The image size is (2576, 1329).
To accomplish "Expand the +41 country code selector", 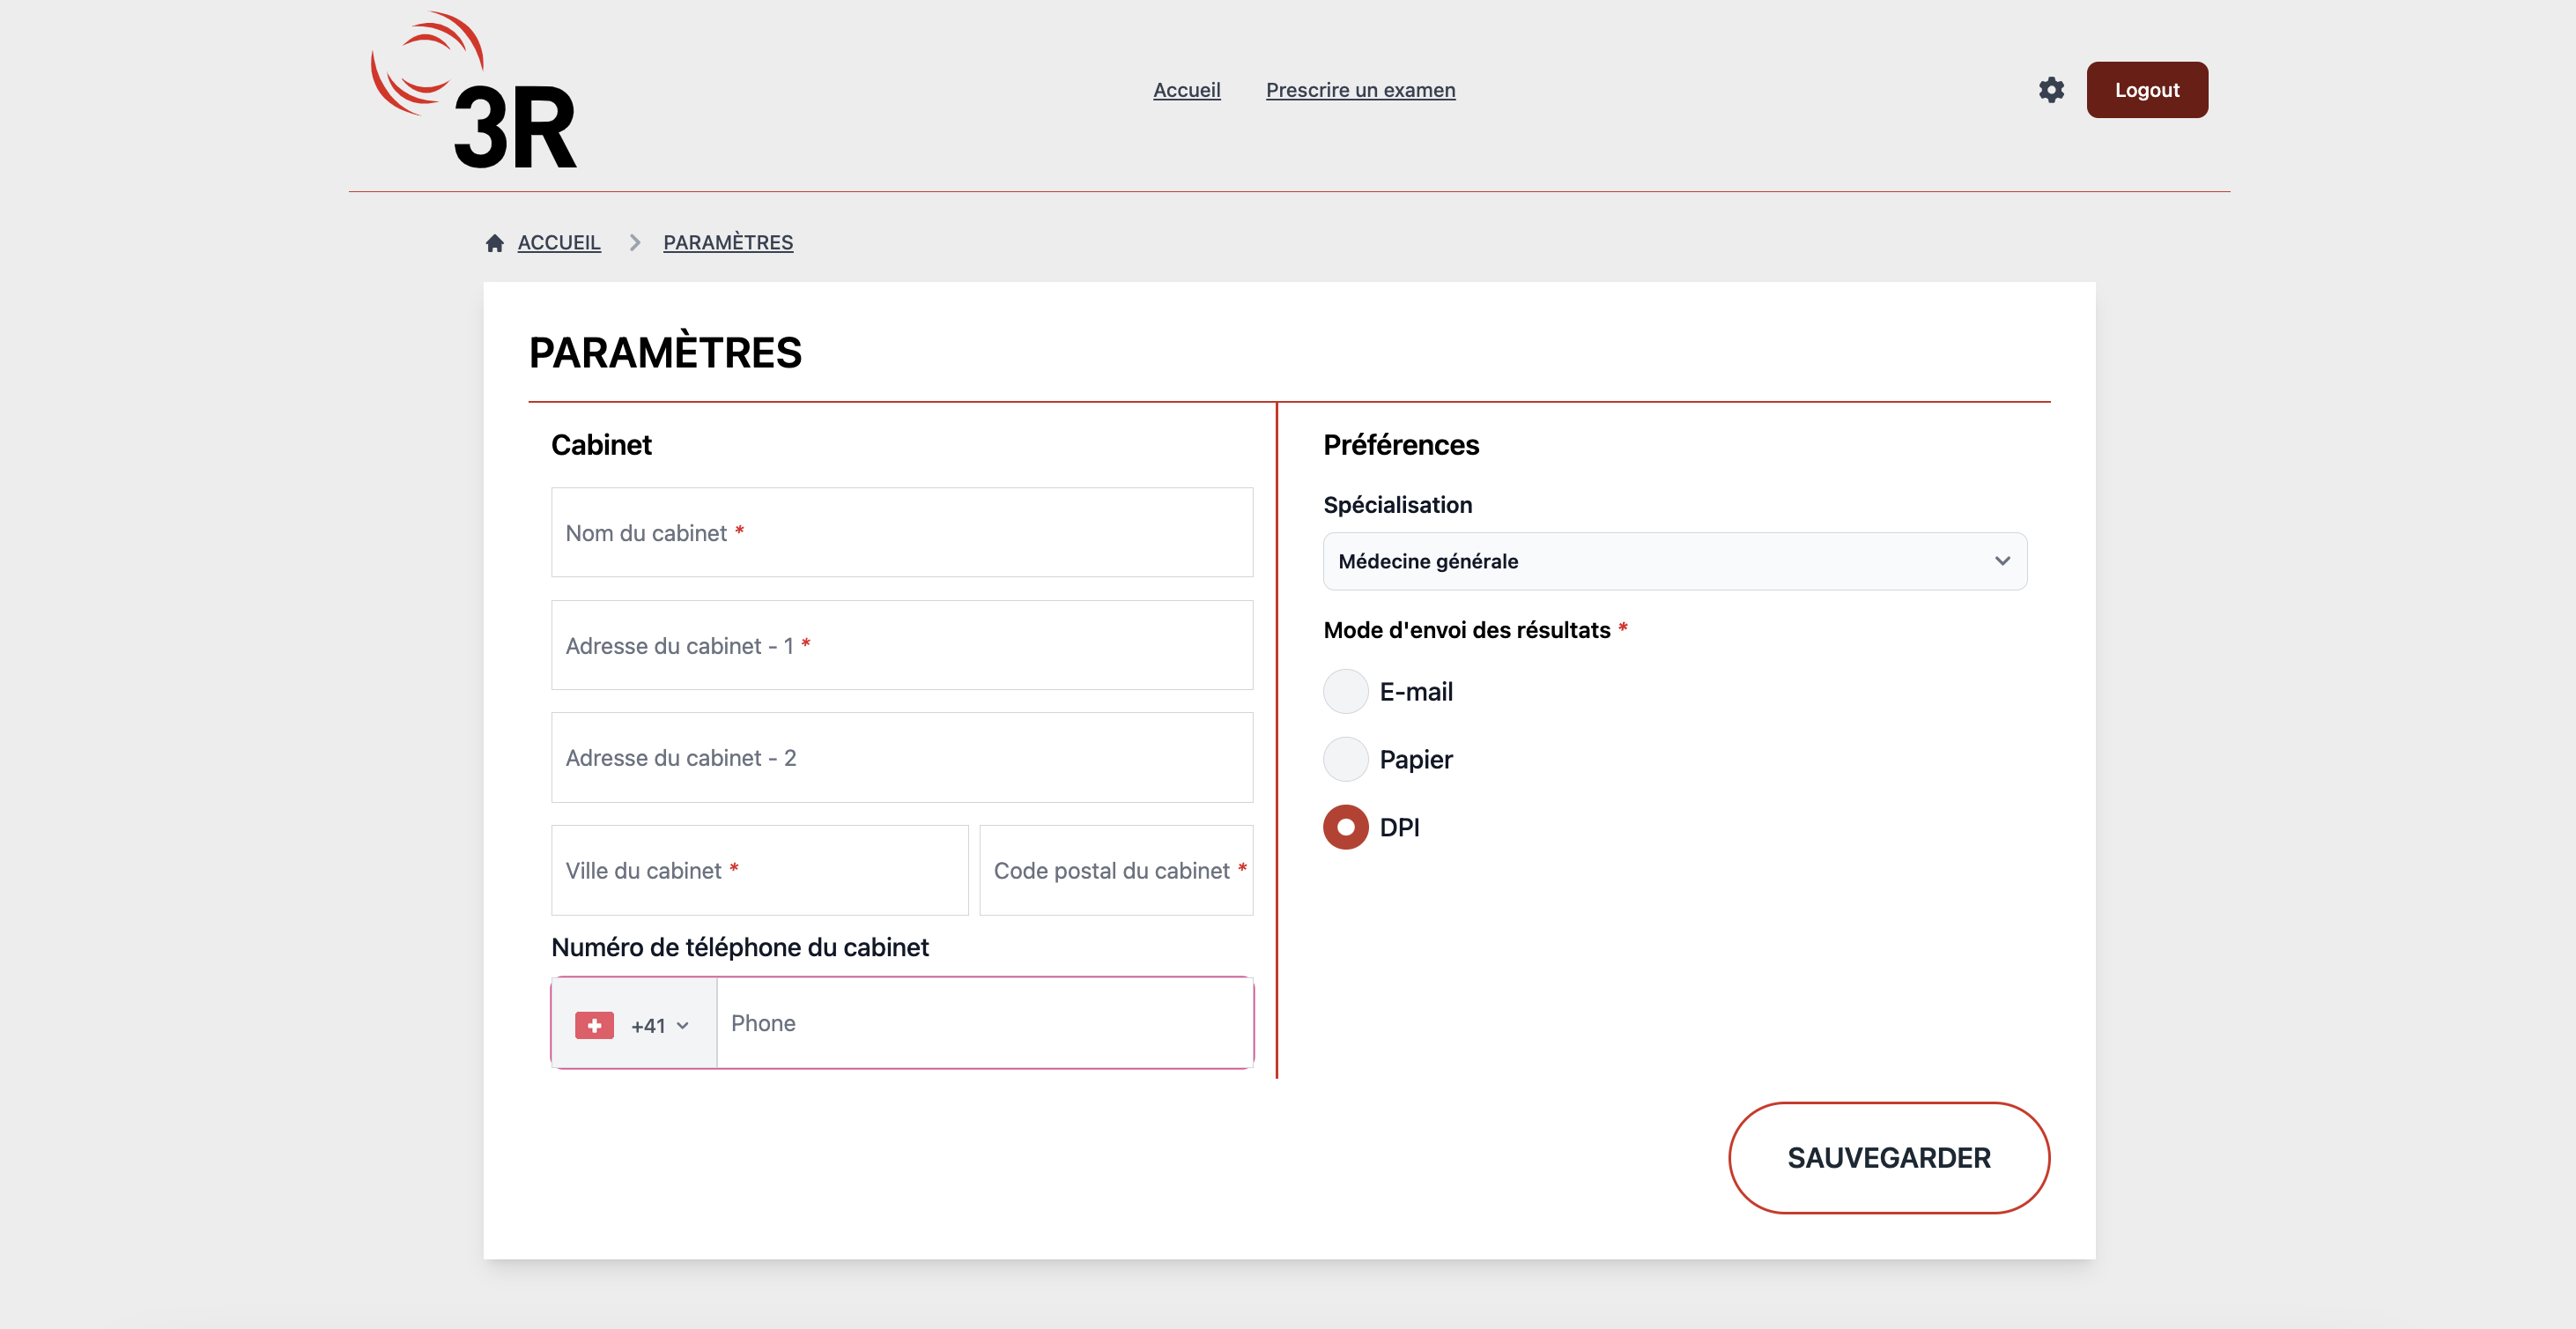I will [x=634, y=1024].
